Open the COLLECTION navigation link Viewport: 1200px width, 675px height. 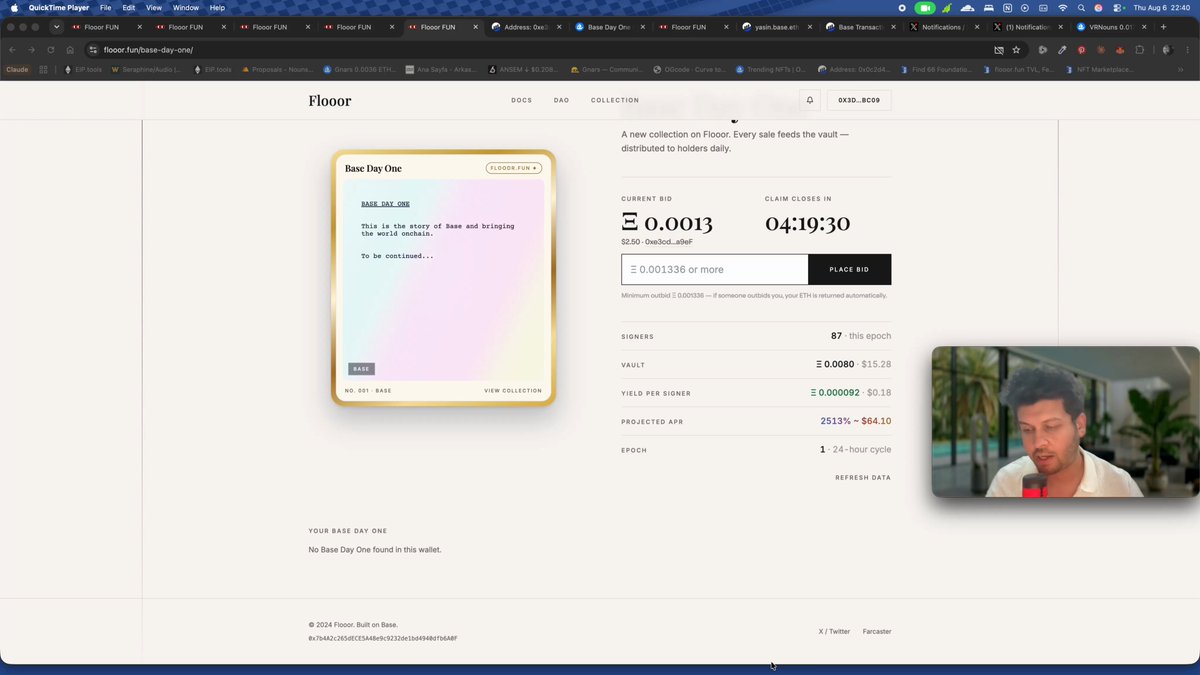615,100
